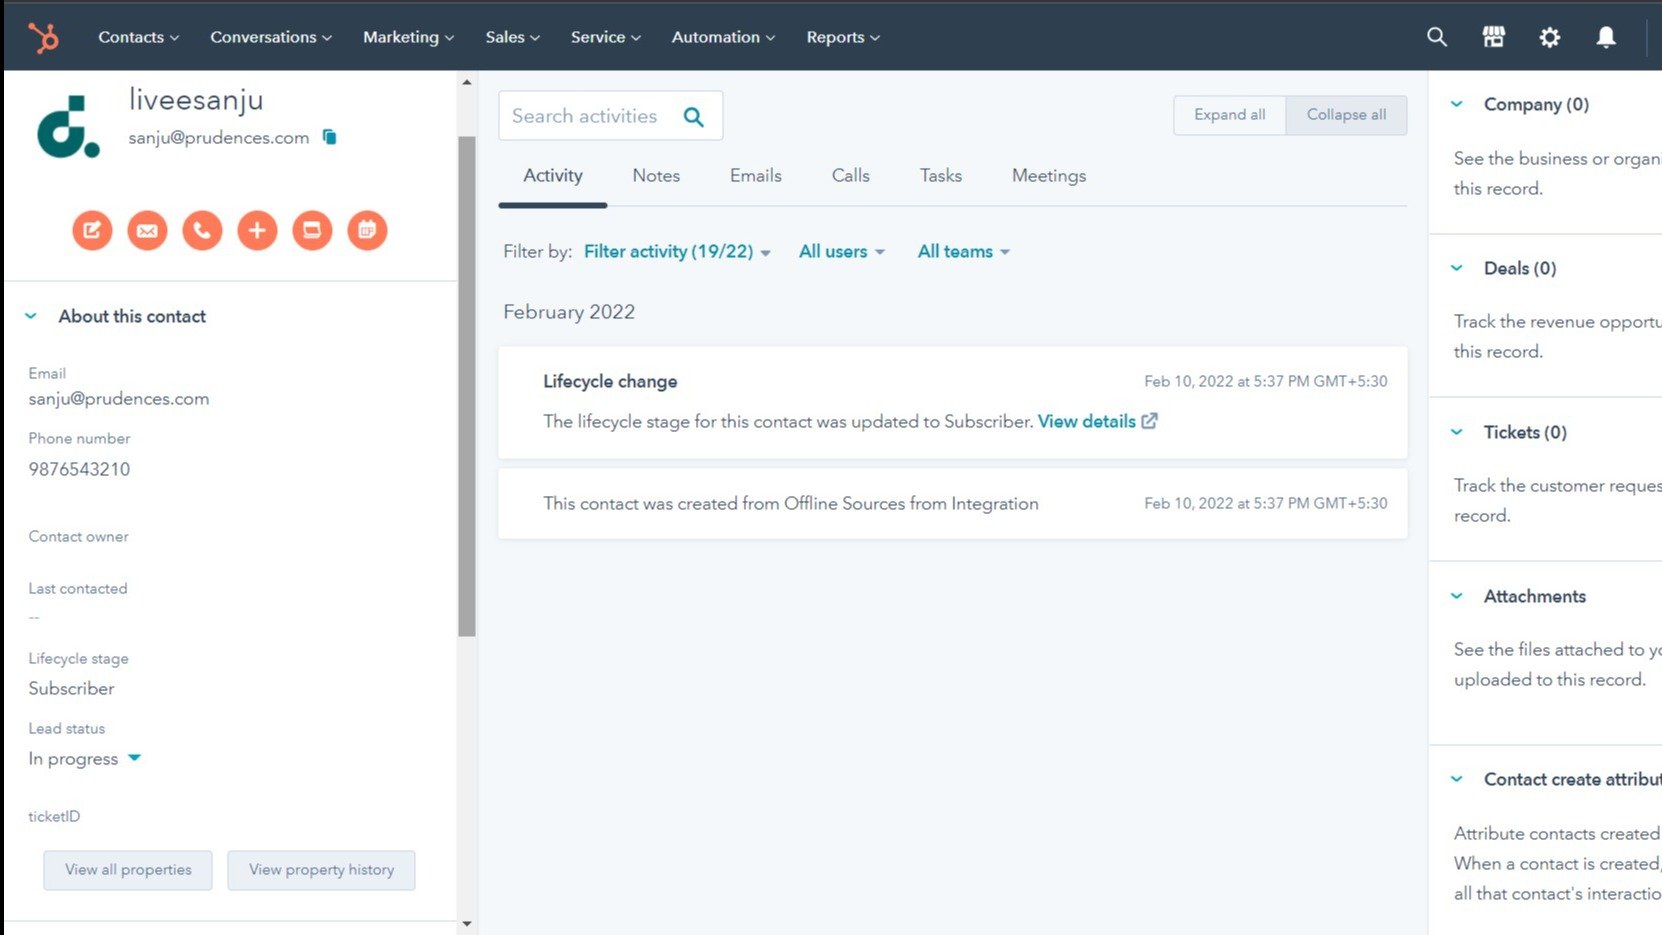
Task: Open Settings from the top bar
Action: click(x=1549, y=36)
